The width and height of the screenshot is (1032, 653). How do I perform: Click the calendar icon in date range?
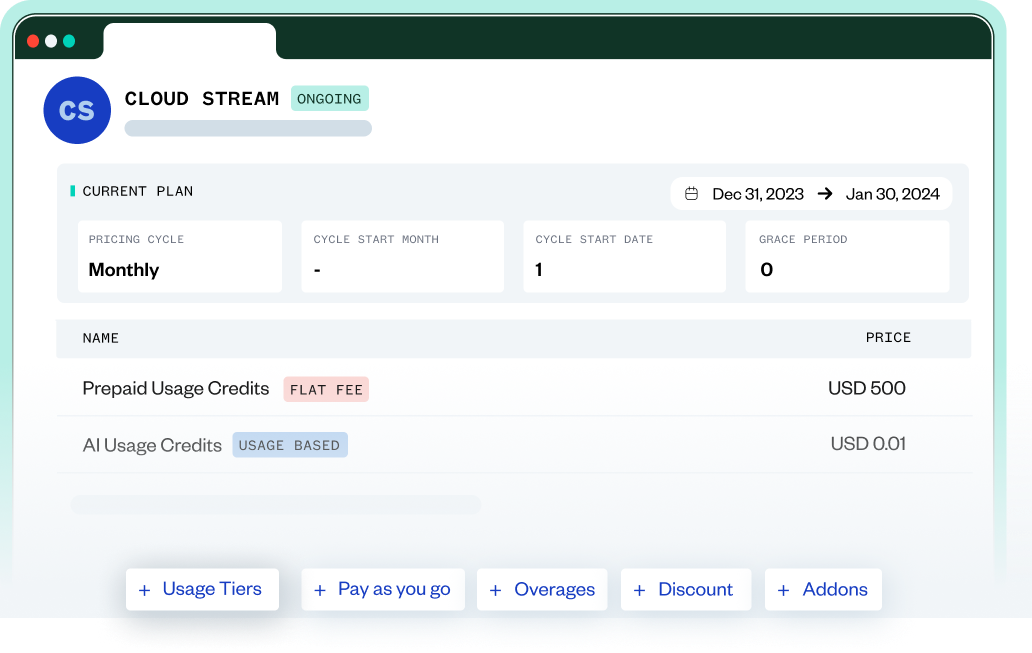coord(691,194)
